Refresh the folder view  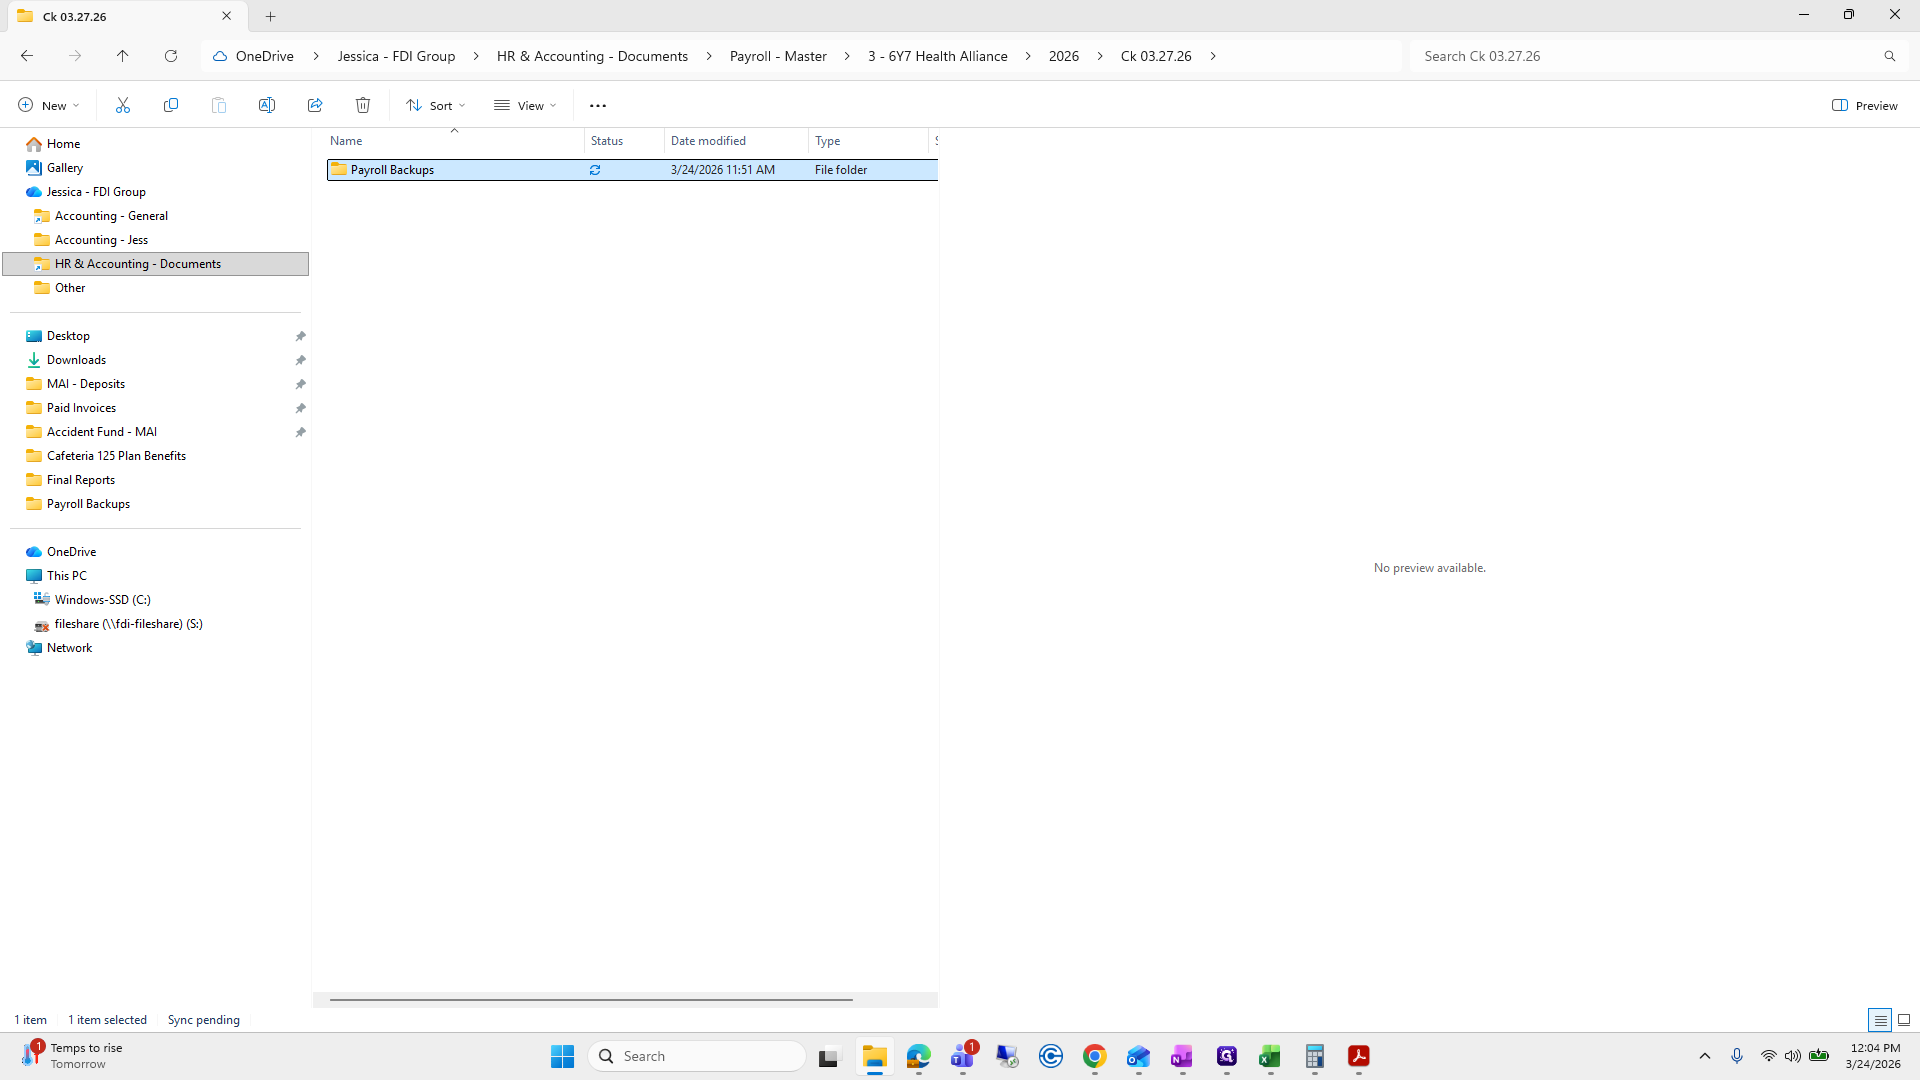click(x=170, y=56)
